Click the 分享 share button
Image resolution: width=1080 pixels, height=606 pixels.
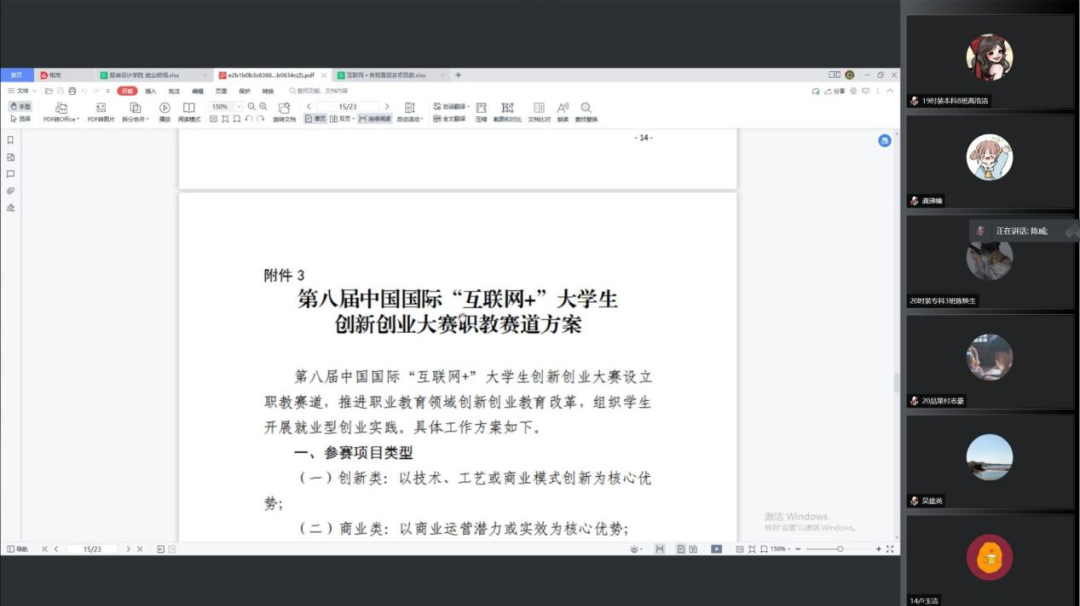click(836, 91)
